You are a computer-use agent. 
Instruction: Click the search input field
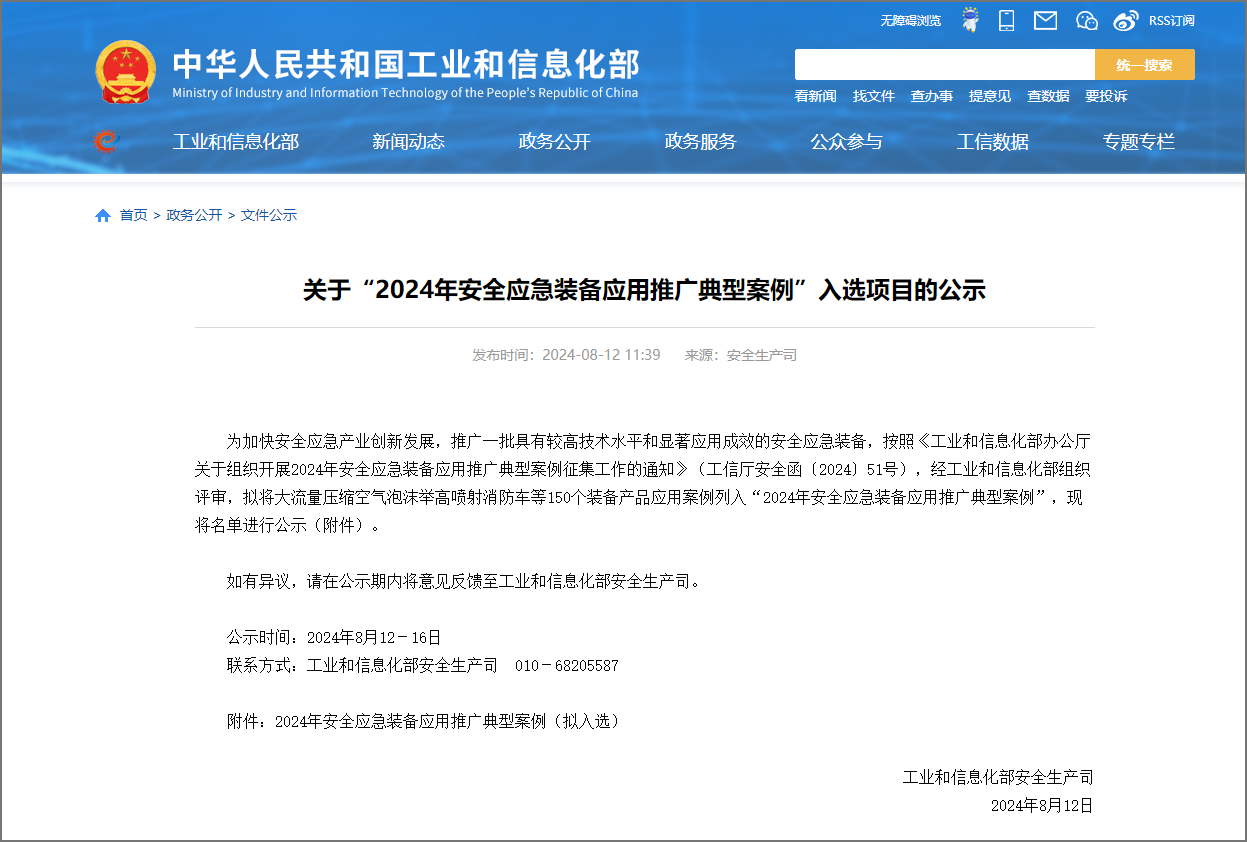945,65
